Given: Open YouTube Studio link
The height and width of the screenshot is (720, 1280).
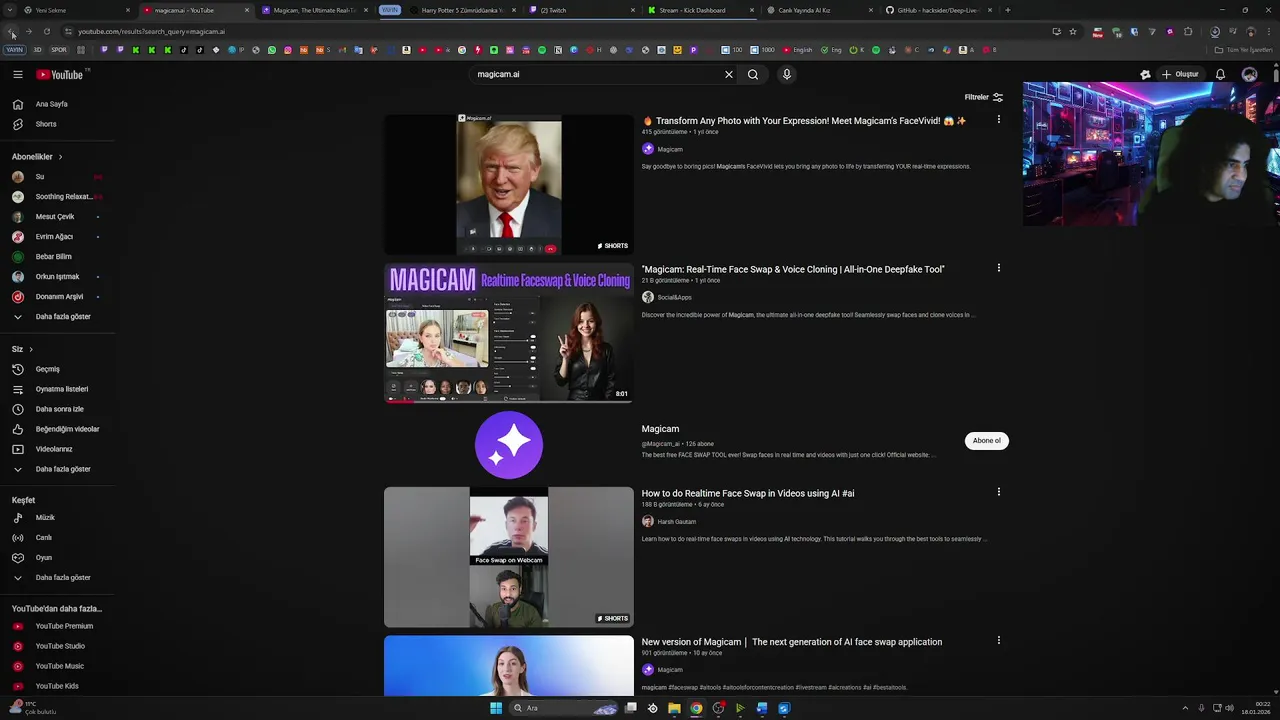Looking at the screenshot, I should click(x=60, y=646).
